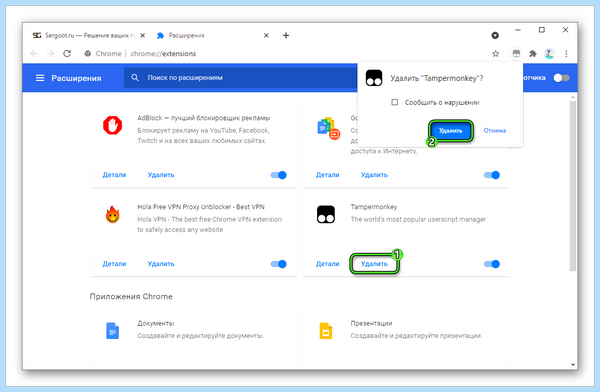Click the Презентации app icon
The width and height of the screenshot is (600, 392).
click(x=326, y=331)
